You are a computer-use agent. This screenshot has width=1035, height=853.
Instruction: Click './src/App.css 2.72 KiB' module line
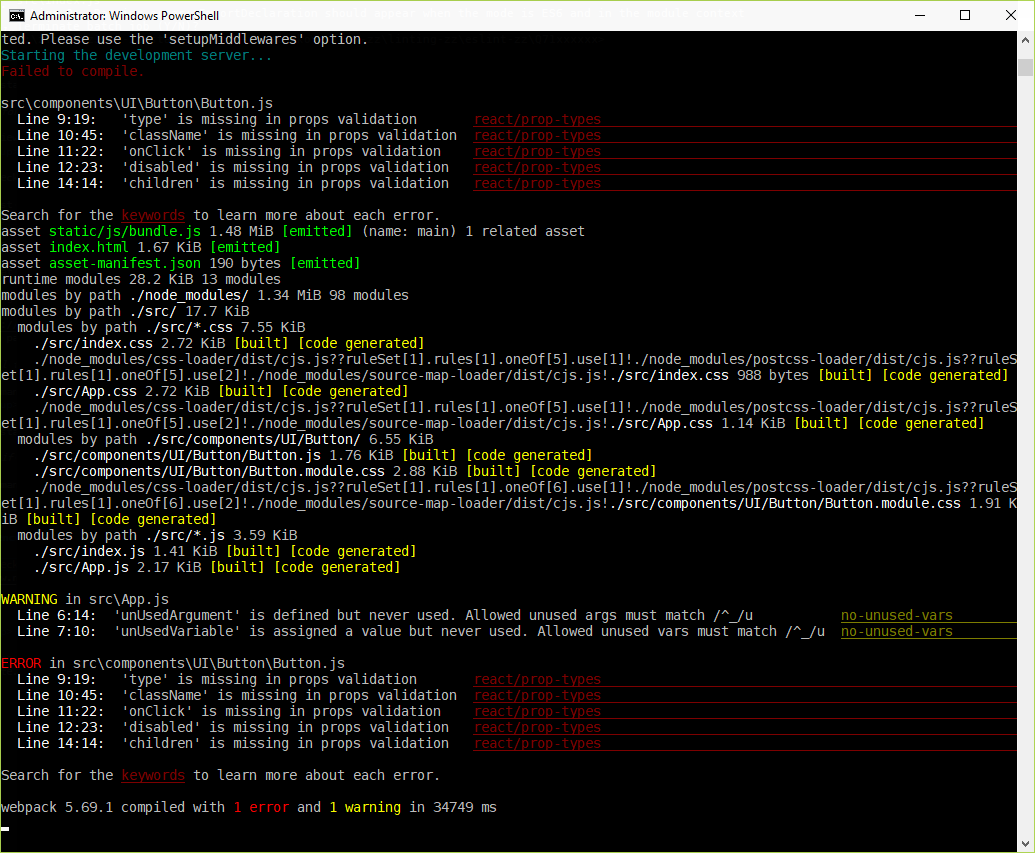[221, 392]
